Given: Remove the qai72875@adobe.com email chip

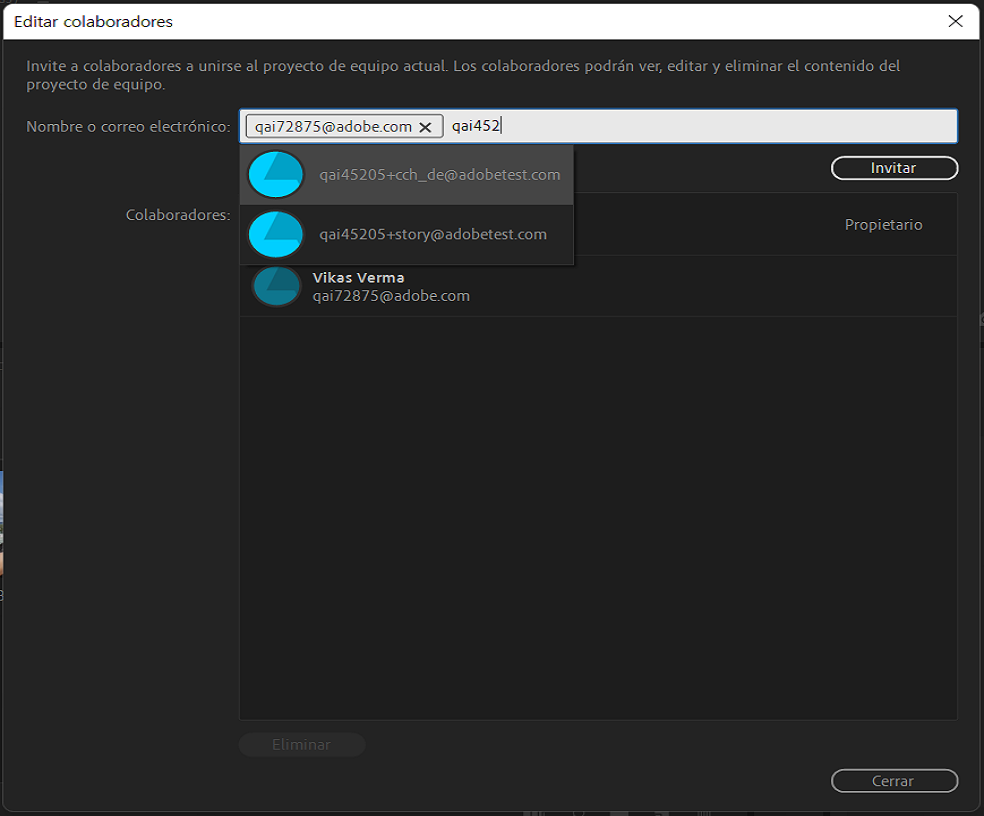Looking at the screenshot, I should click(425, 127).
